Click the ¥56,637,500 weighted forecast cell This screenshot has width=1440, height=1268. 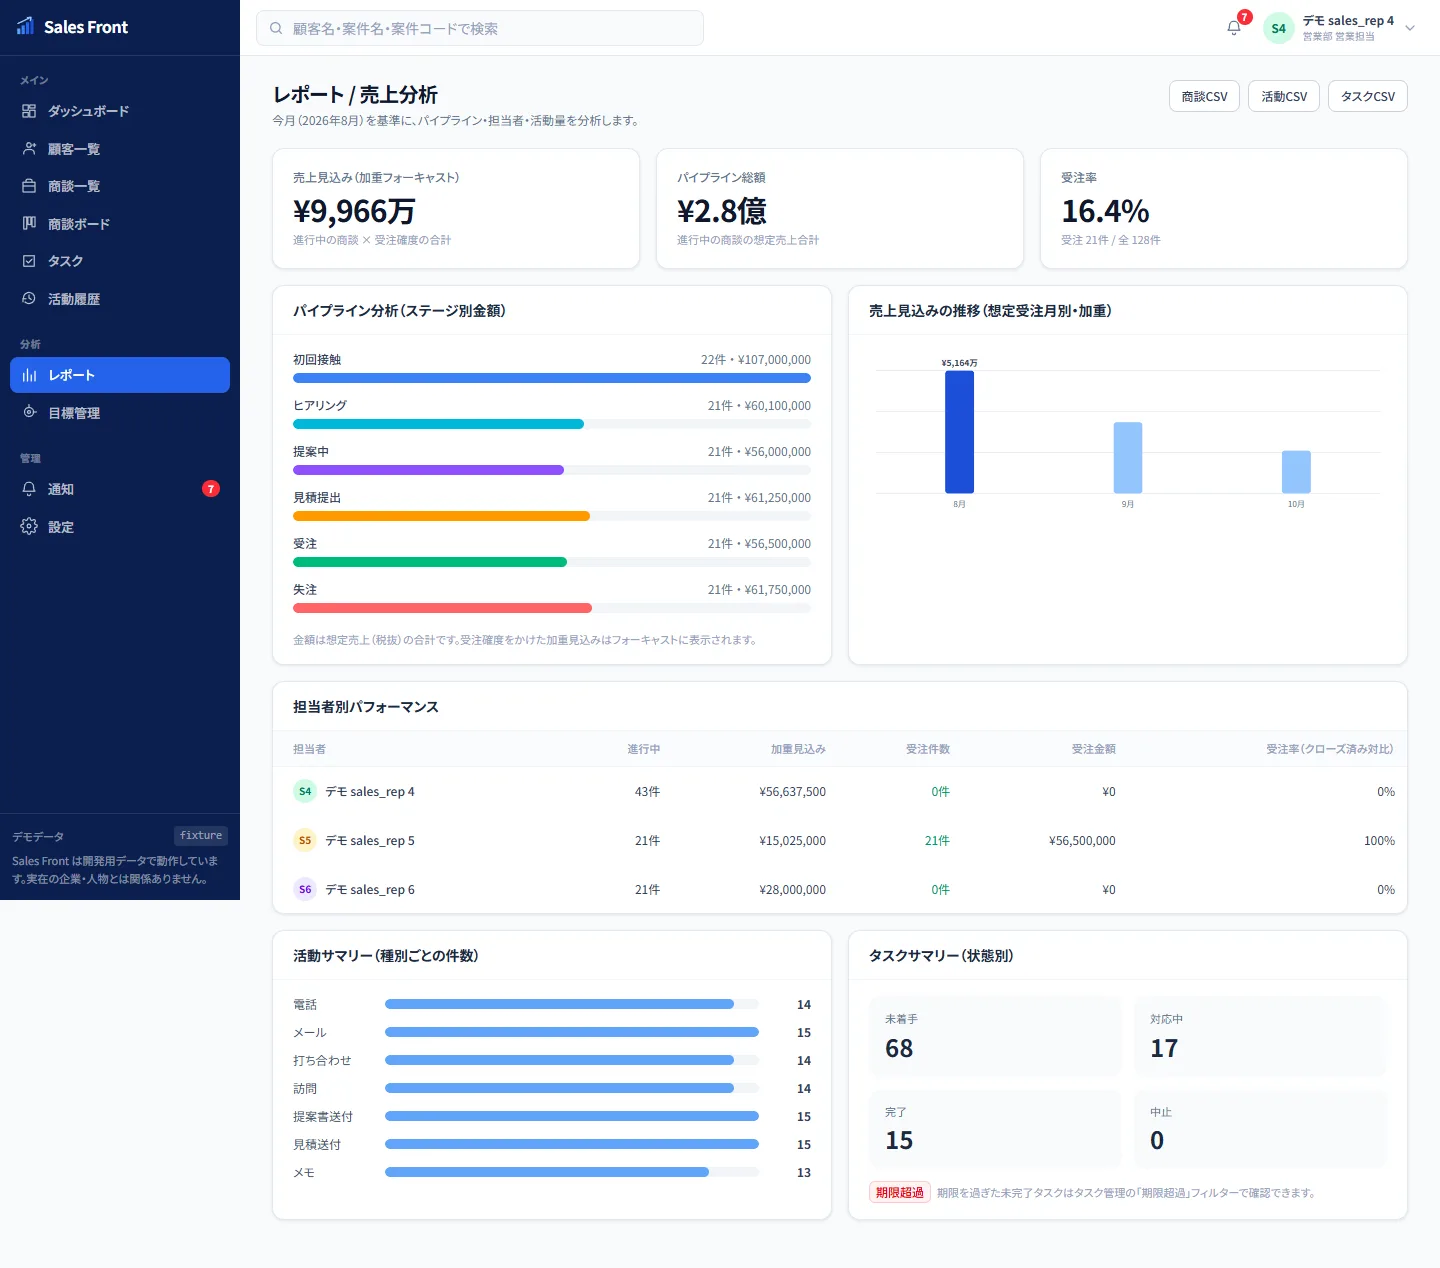point(793,792)
